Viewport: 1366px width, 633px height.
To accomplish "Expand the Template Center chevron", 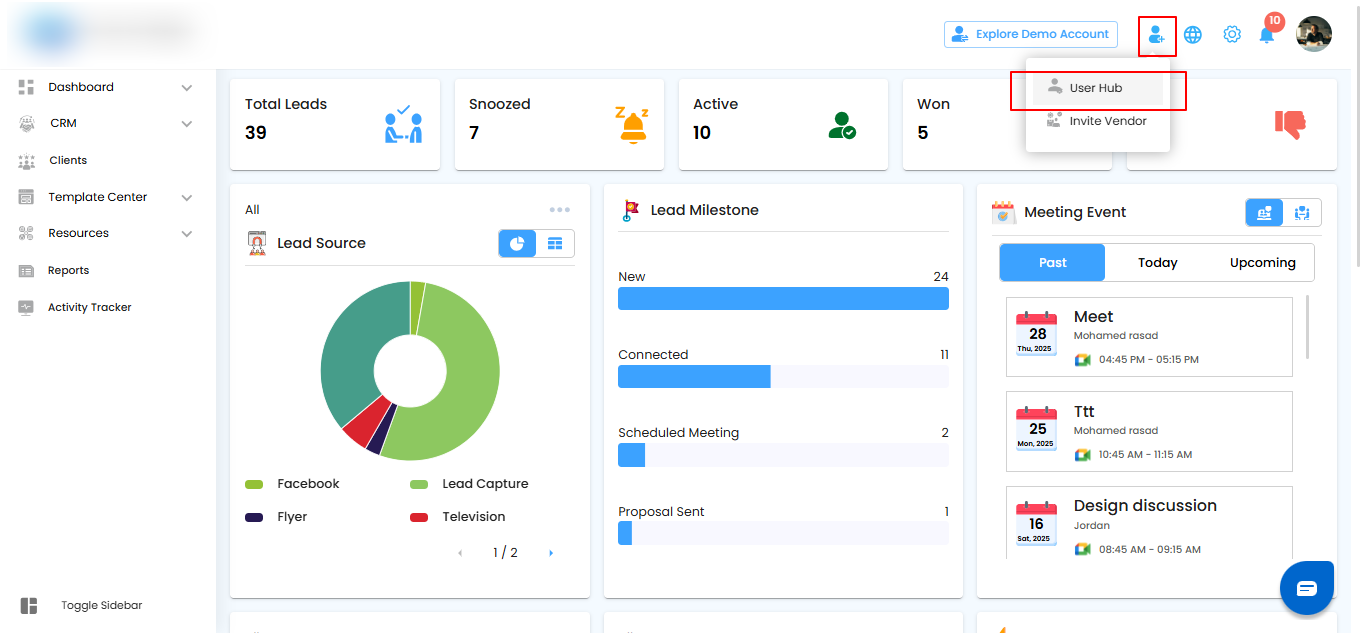I will click(186, 198).
